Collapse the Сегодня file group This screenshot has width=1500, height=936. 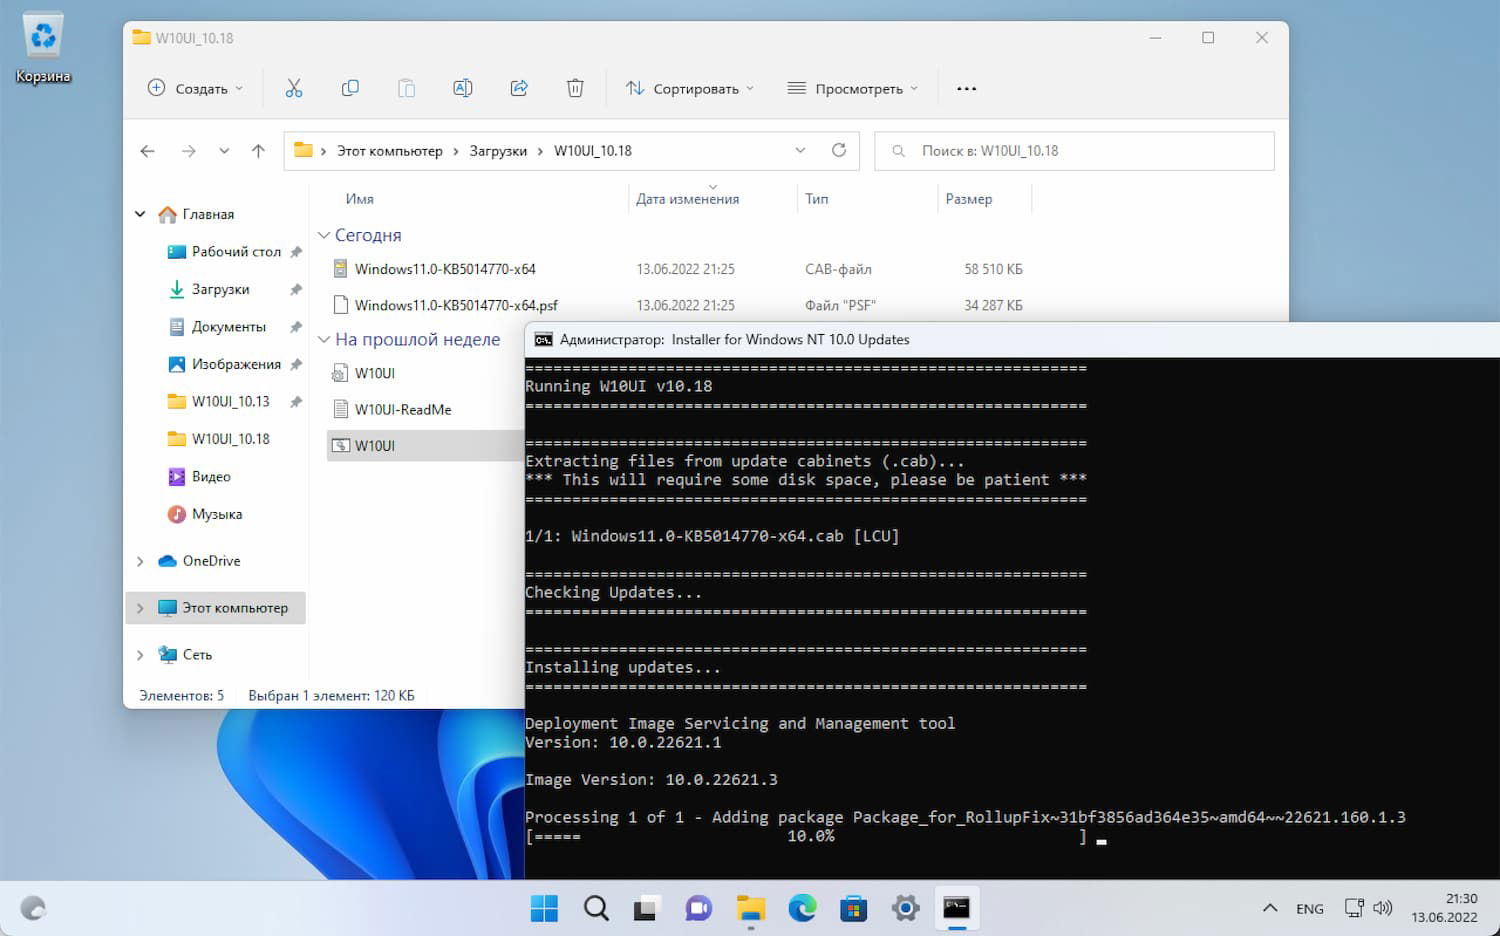tap(324, 235)
